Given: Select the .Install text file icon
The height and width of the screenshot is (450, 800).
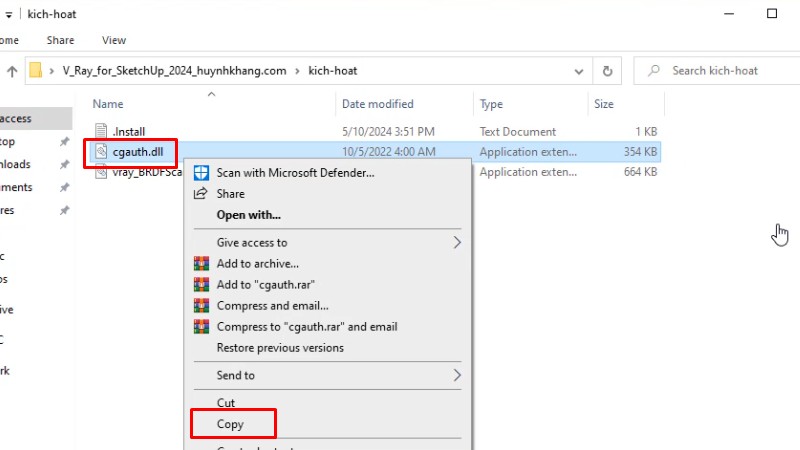Looking at the screenshot, I should tap(101, 131).
